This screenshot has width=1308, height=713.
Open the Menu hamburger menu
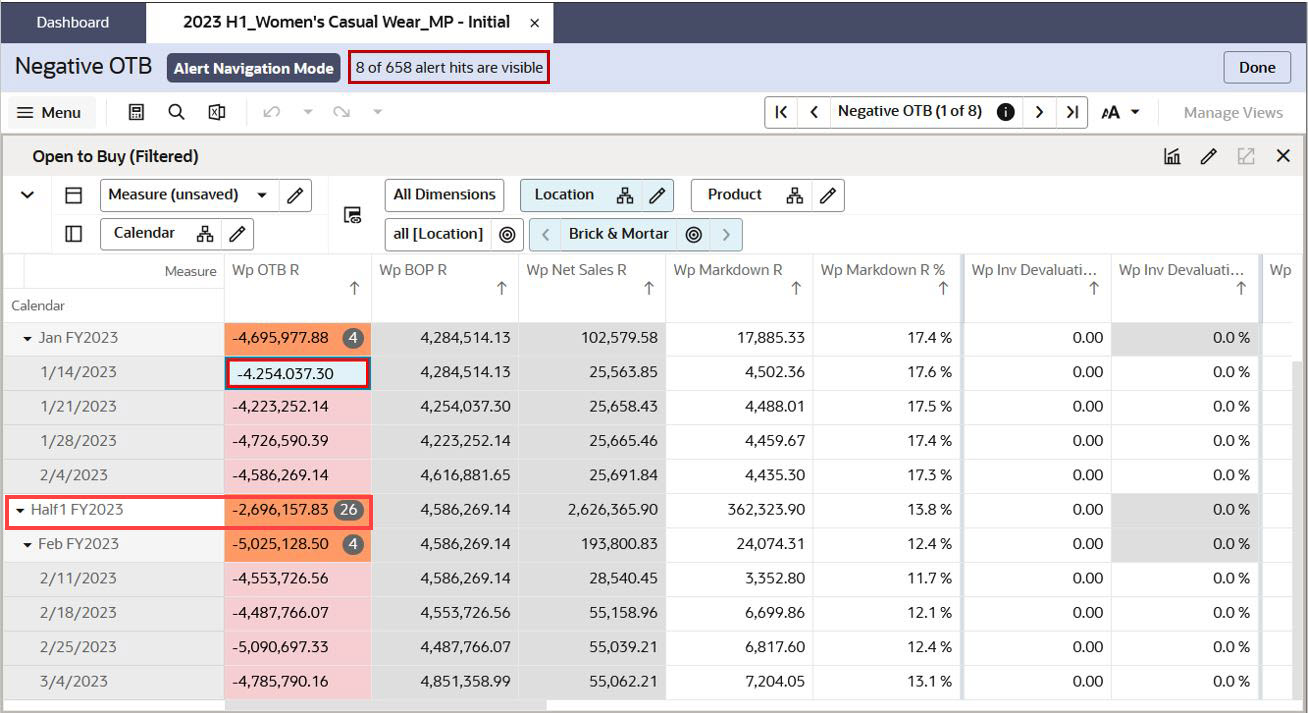[x=50, y=112]
